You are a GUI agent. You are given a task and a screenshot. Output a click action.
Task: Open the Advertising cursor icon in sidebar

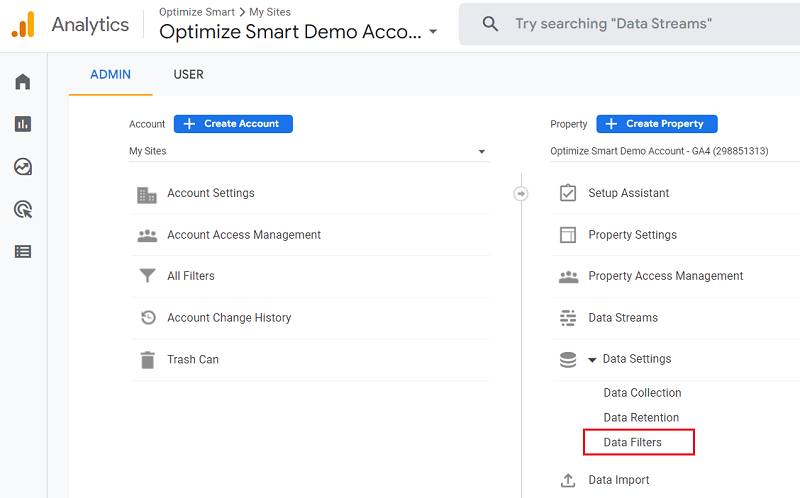23,209
